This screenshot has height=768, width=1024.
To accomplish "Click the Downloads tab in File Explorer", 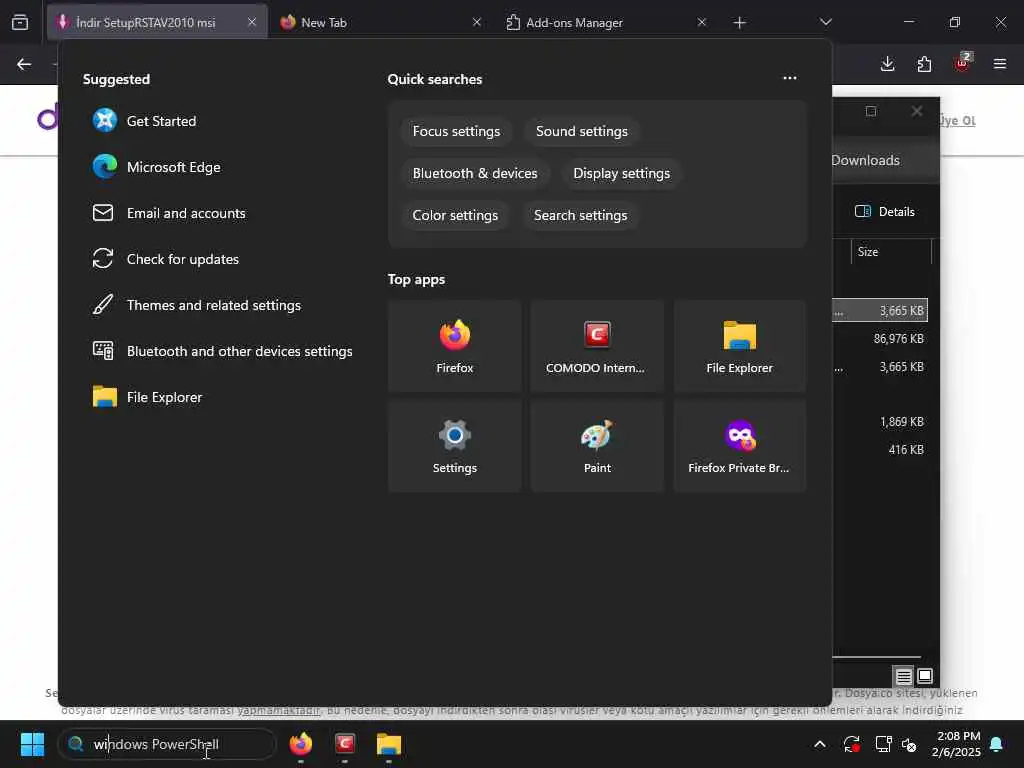I will pos(865,161).
